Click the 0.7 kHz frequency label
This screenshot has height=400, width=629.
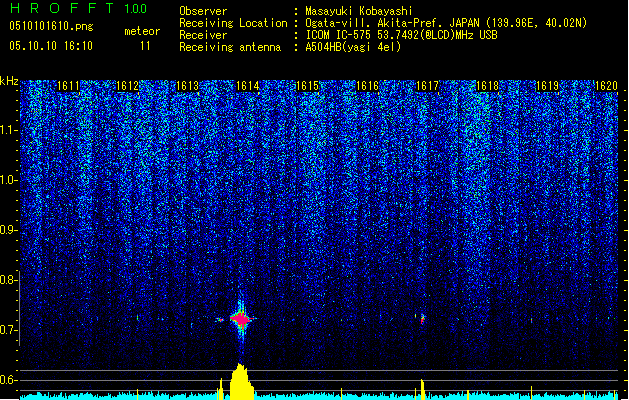point(9,330)
